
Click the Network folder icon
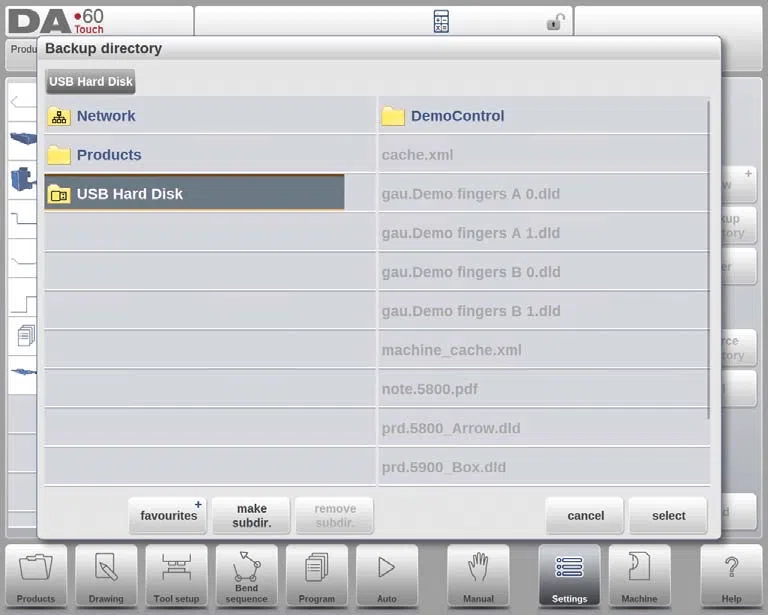coord(59,117)
